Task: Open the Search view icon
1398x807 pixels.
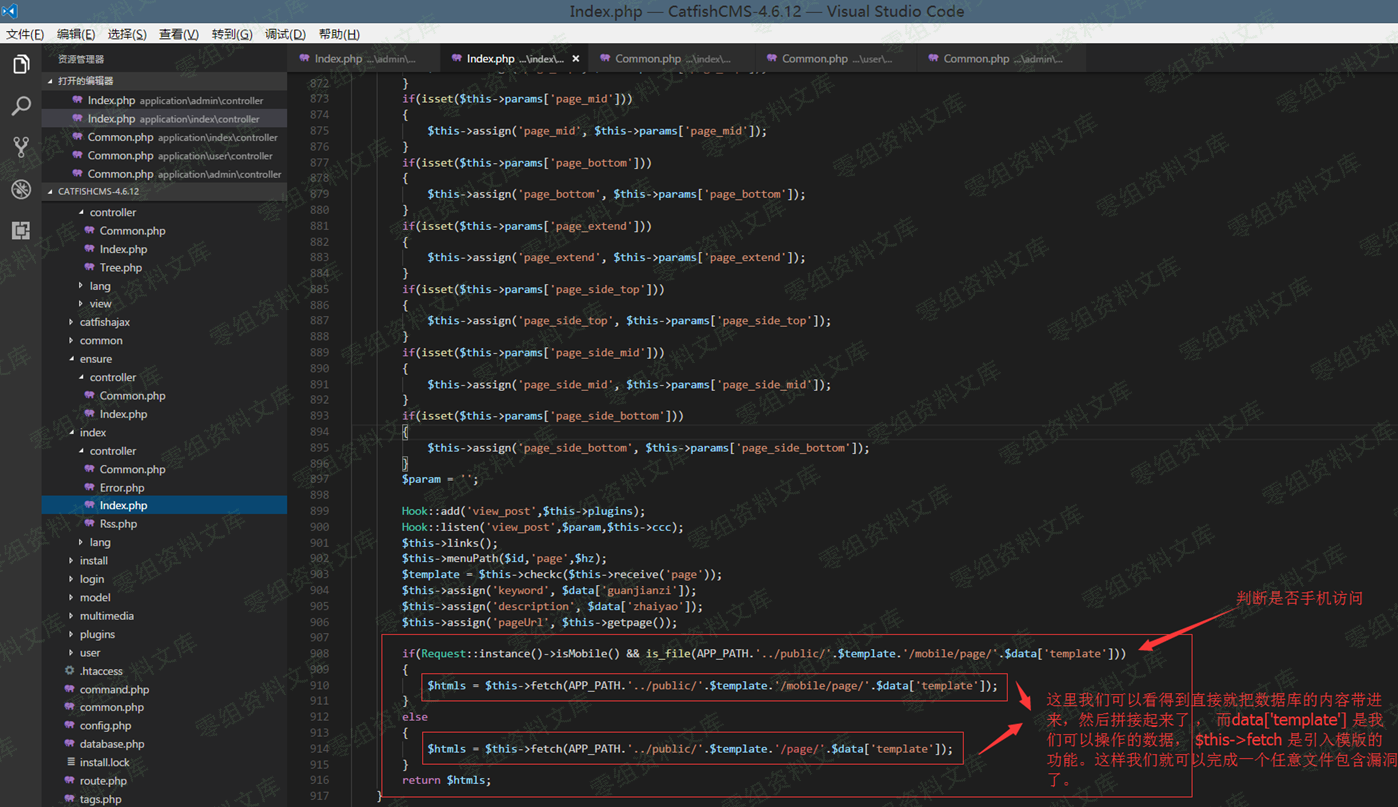Action: pos(21,106)
